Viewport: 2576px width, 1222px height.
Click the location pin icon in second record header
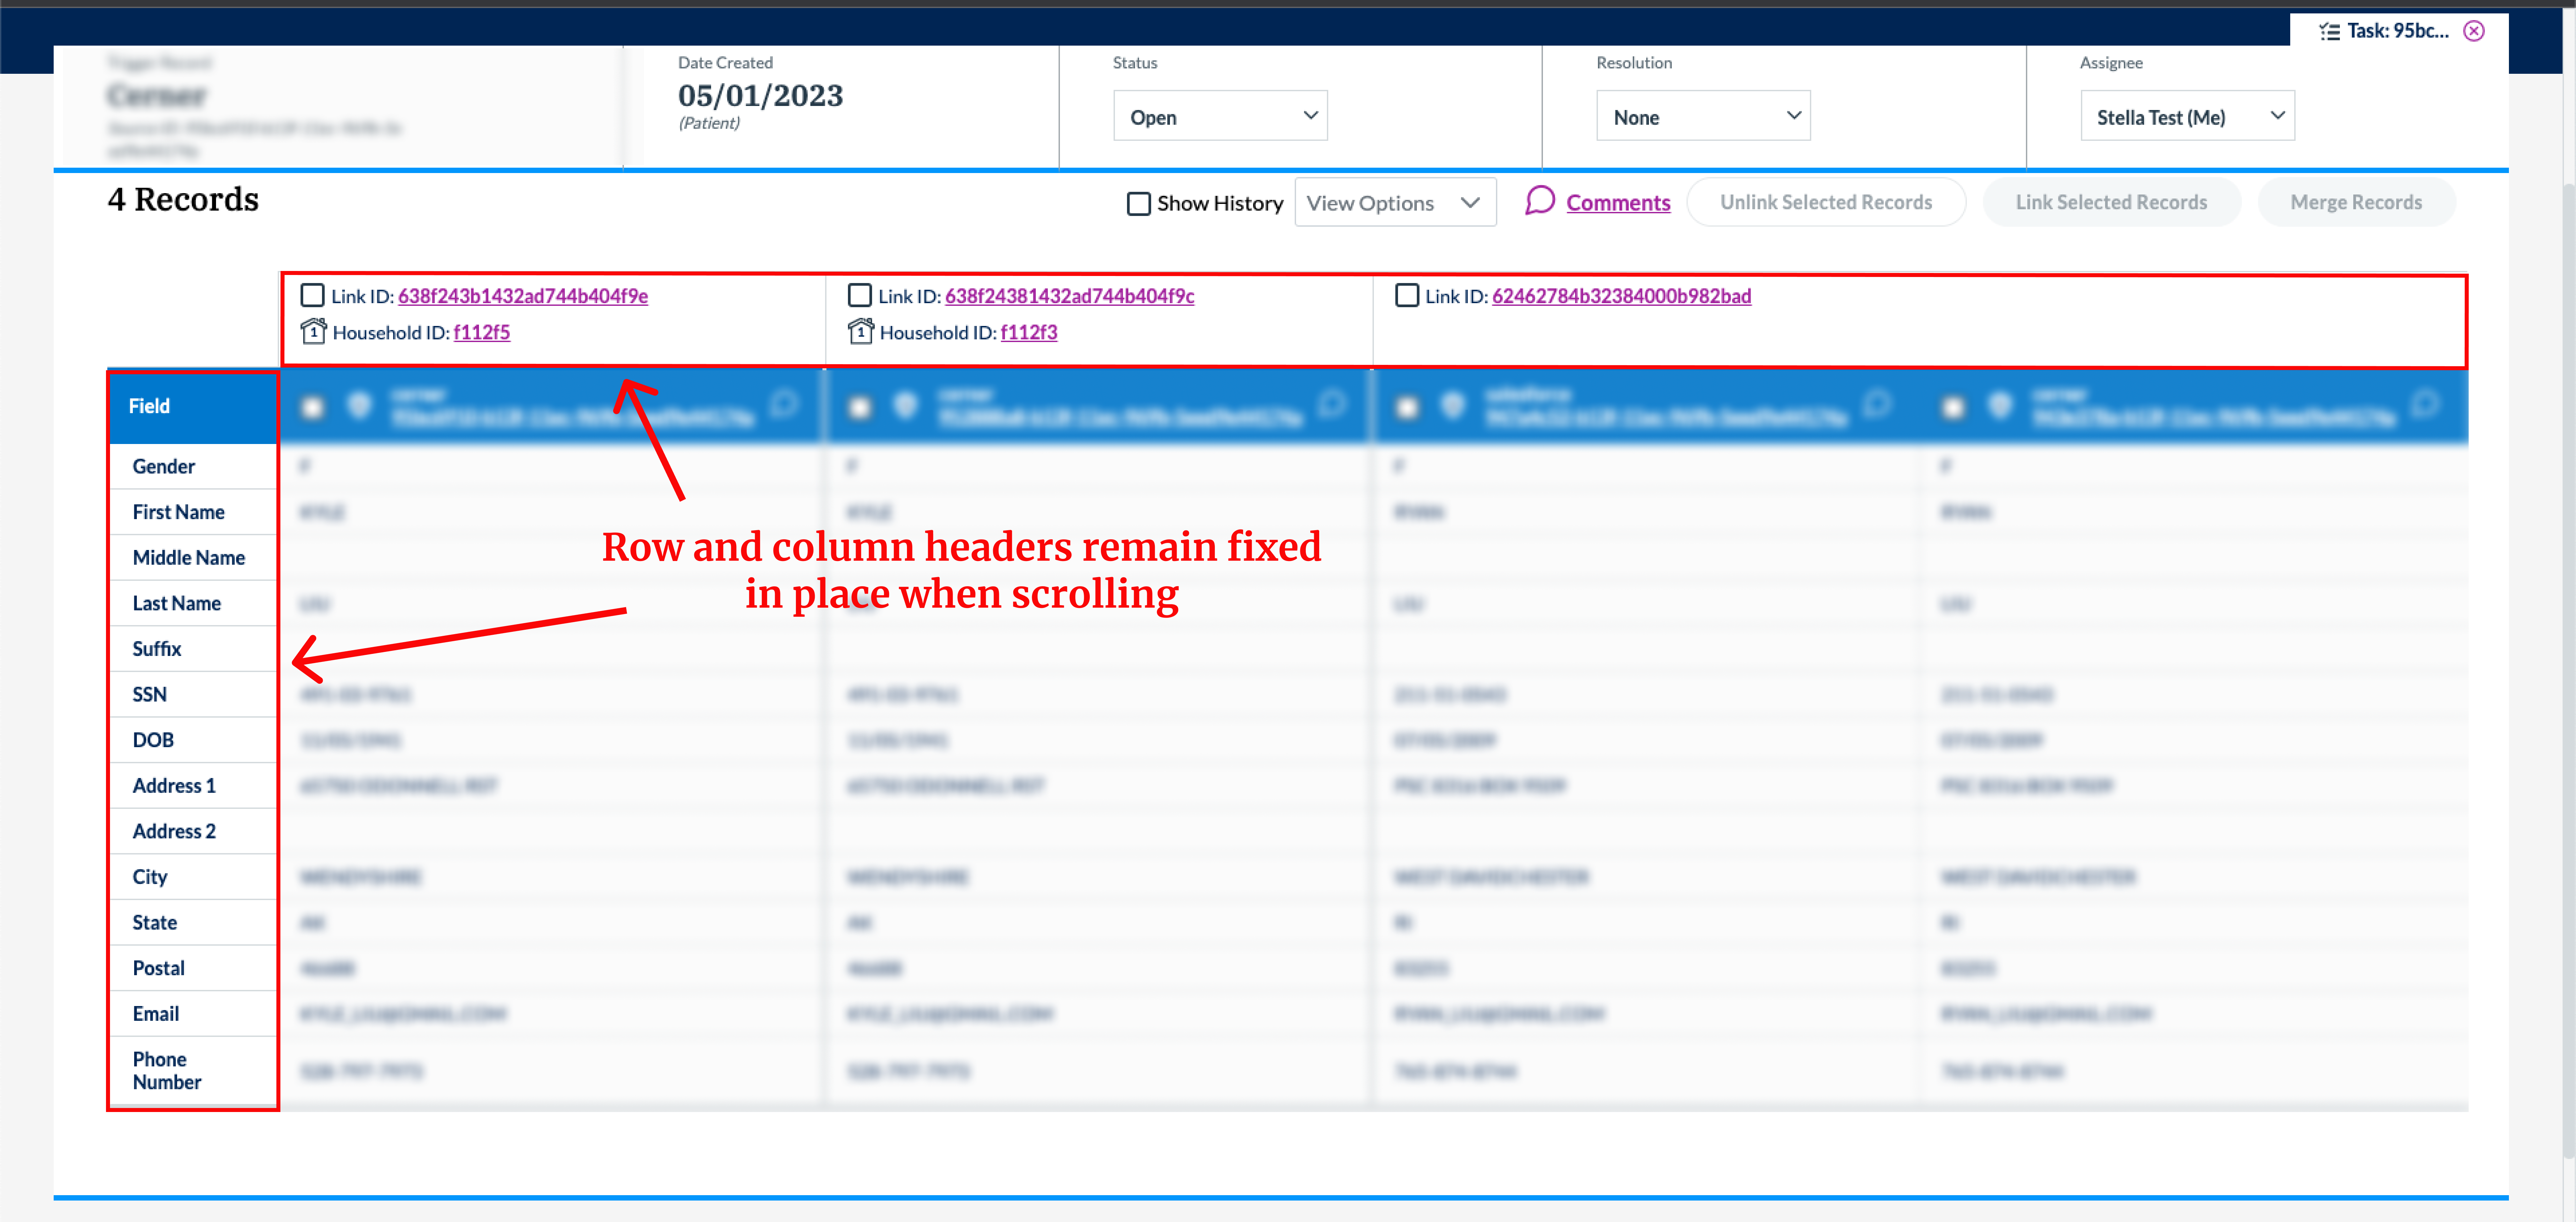click(x=907, y=406)
